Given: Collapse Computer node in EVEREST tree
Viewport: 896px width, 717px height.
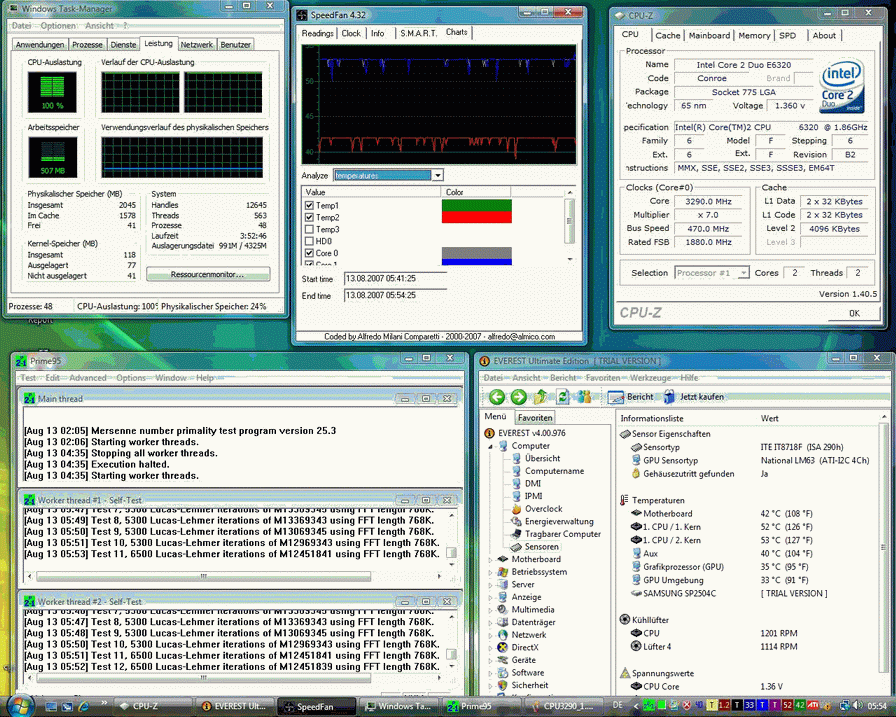Looking at the screenshot, I should pyautogui.click(x=490, y=446).
